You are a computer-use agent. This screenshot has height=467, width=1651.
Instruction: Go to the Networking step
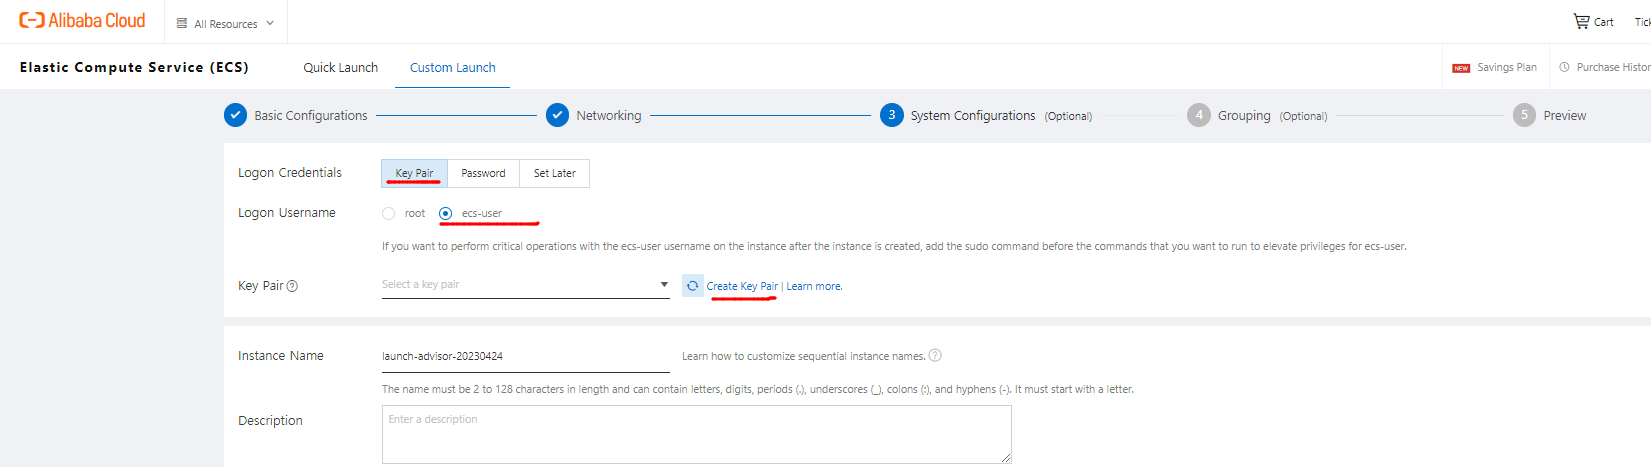pos(609,115)
